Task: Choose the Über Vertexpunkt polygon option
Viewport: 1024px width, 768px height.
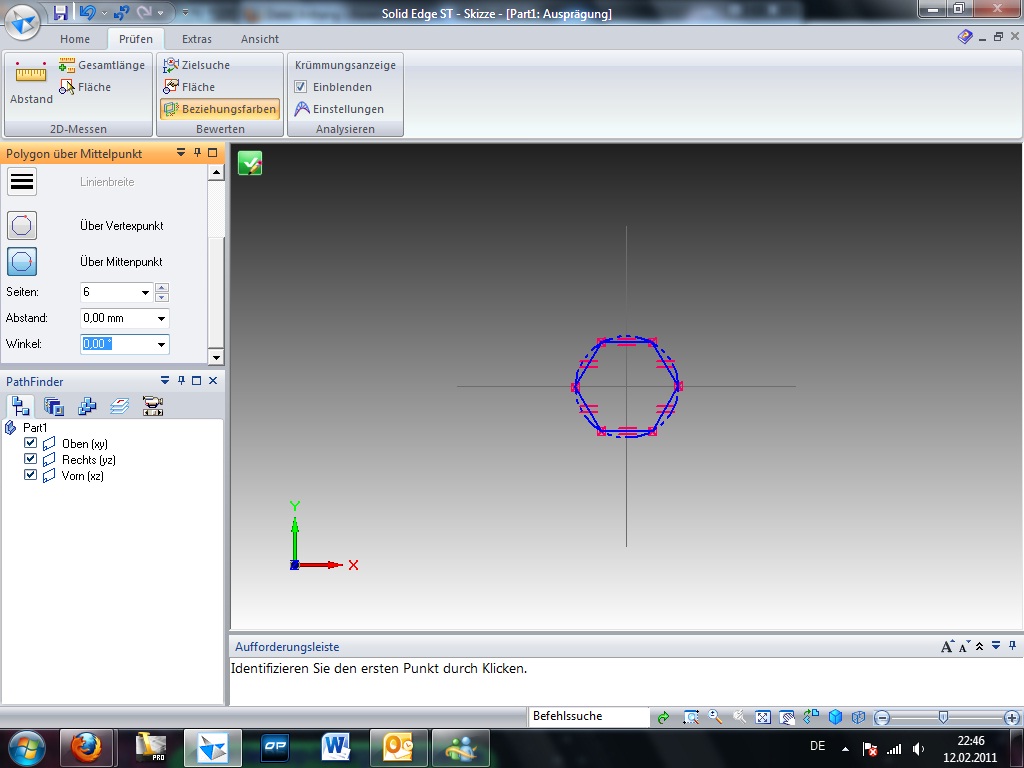Action: (x=22, y=225)
